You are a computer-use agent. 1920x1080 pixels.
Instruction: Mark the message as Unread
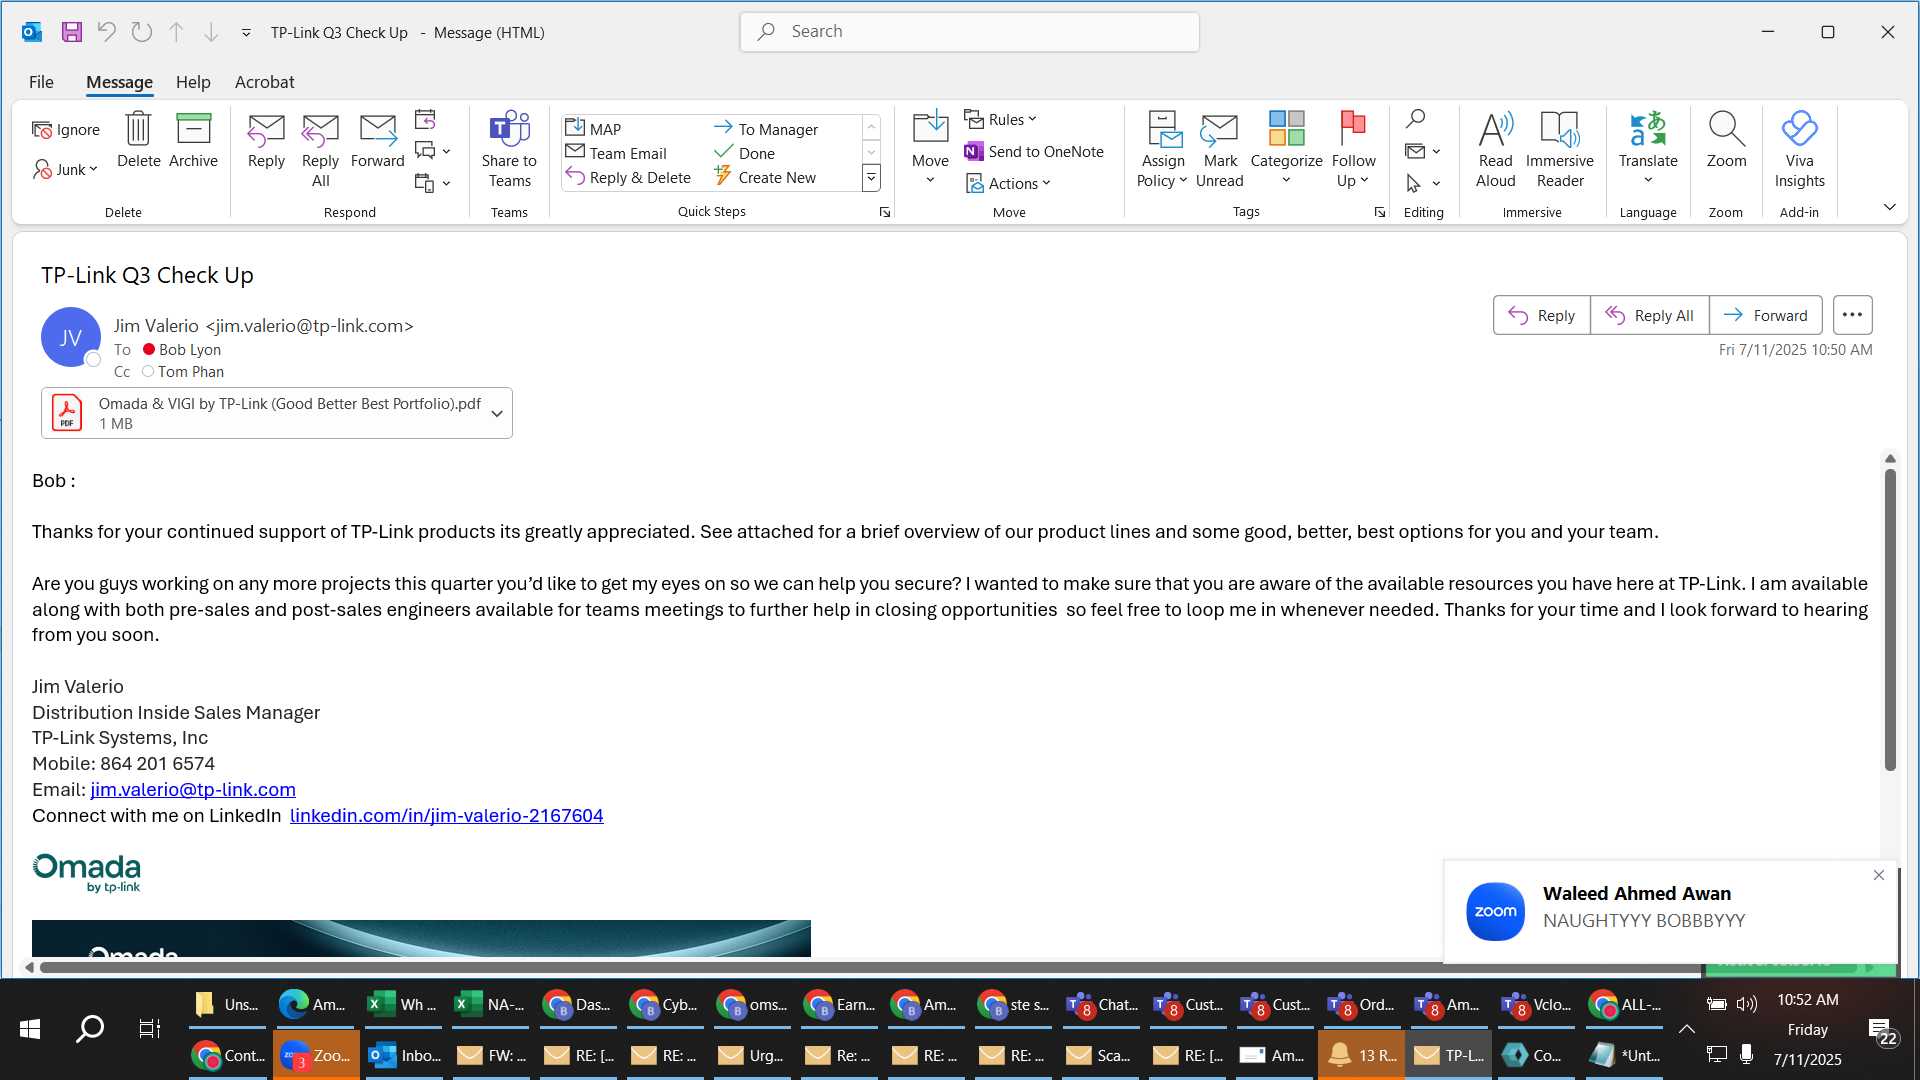[1220, 150]
